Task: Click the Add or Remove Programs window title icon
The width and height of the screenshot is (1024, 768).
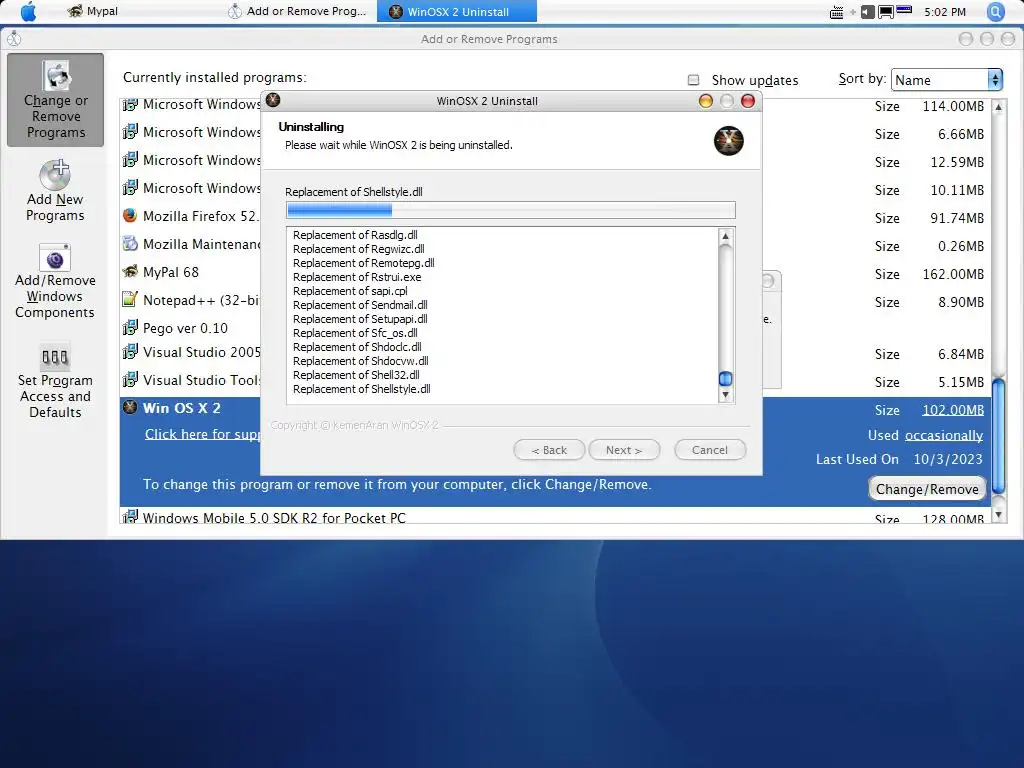Action: 14,39
